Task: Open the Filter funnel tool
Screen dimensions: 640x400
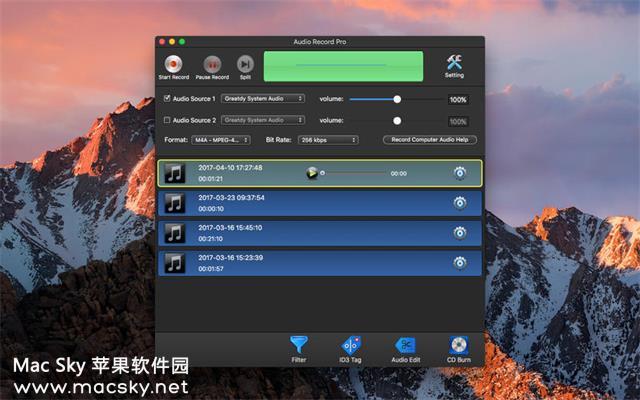Action: (299, 345)
